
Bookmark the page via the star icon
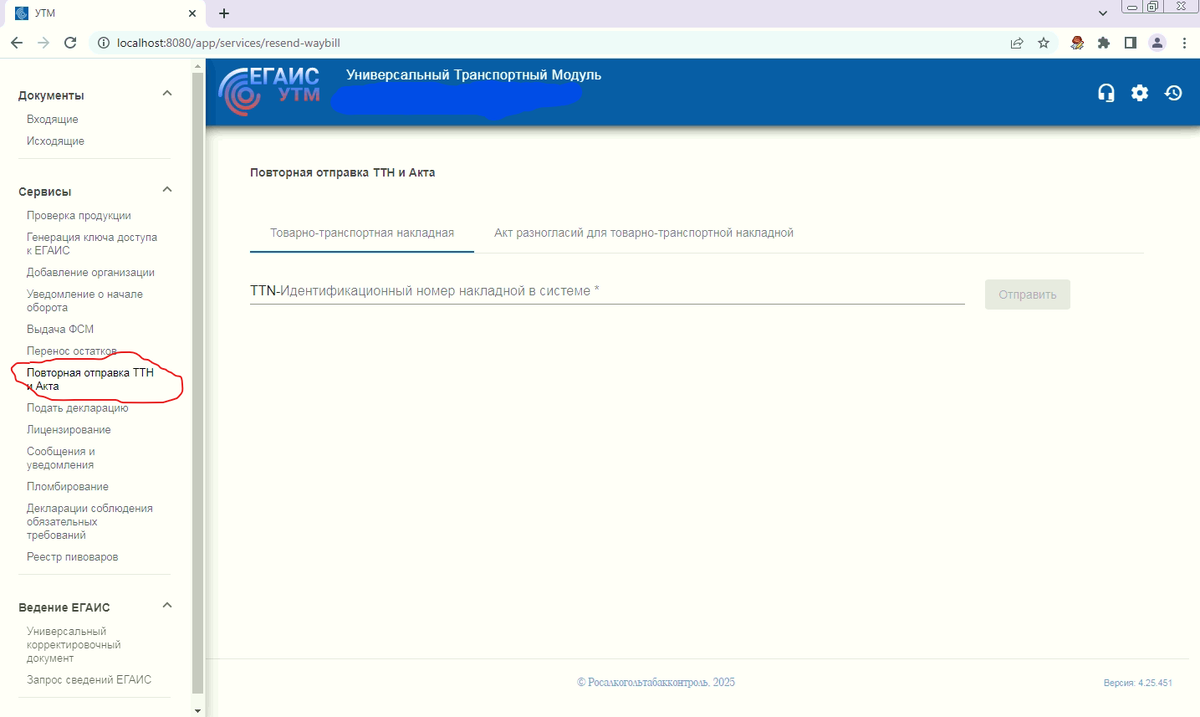point(1043,43)
